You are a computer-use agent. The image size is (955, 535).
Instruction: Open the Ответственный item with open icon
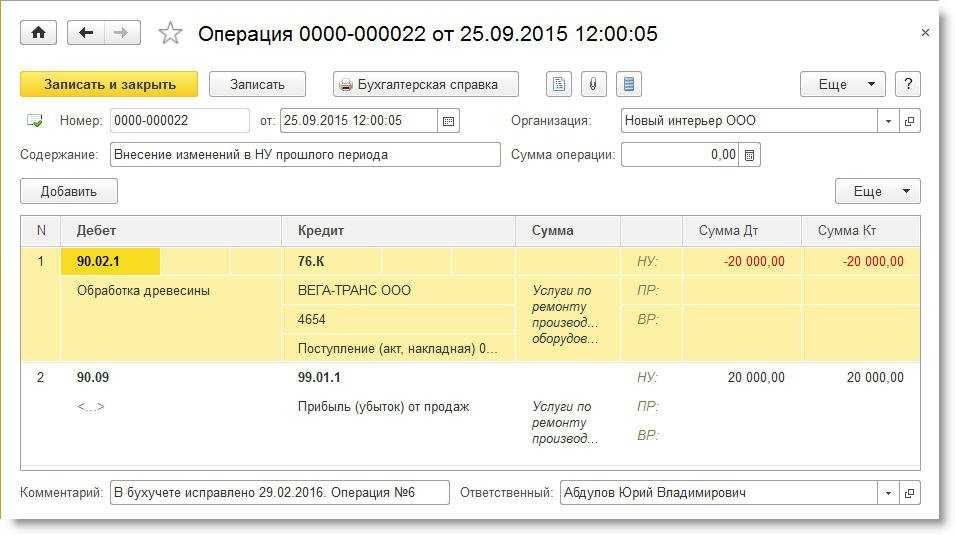click(909, 492)
